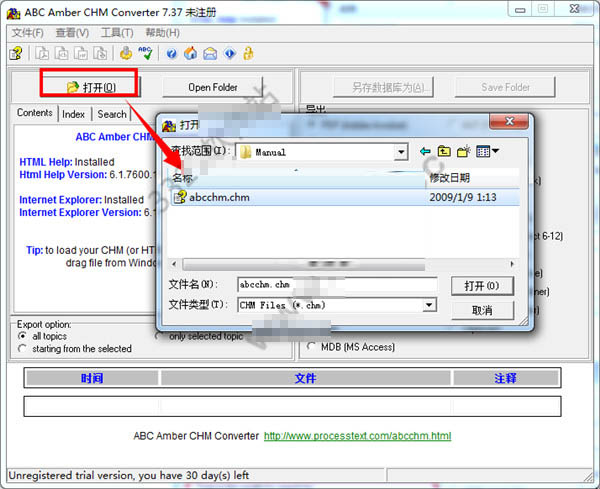Screen dimensions: 600x489
Task: Switch to the Index tab
Action: pos(73,114)
